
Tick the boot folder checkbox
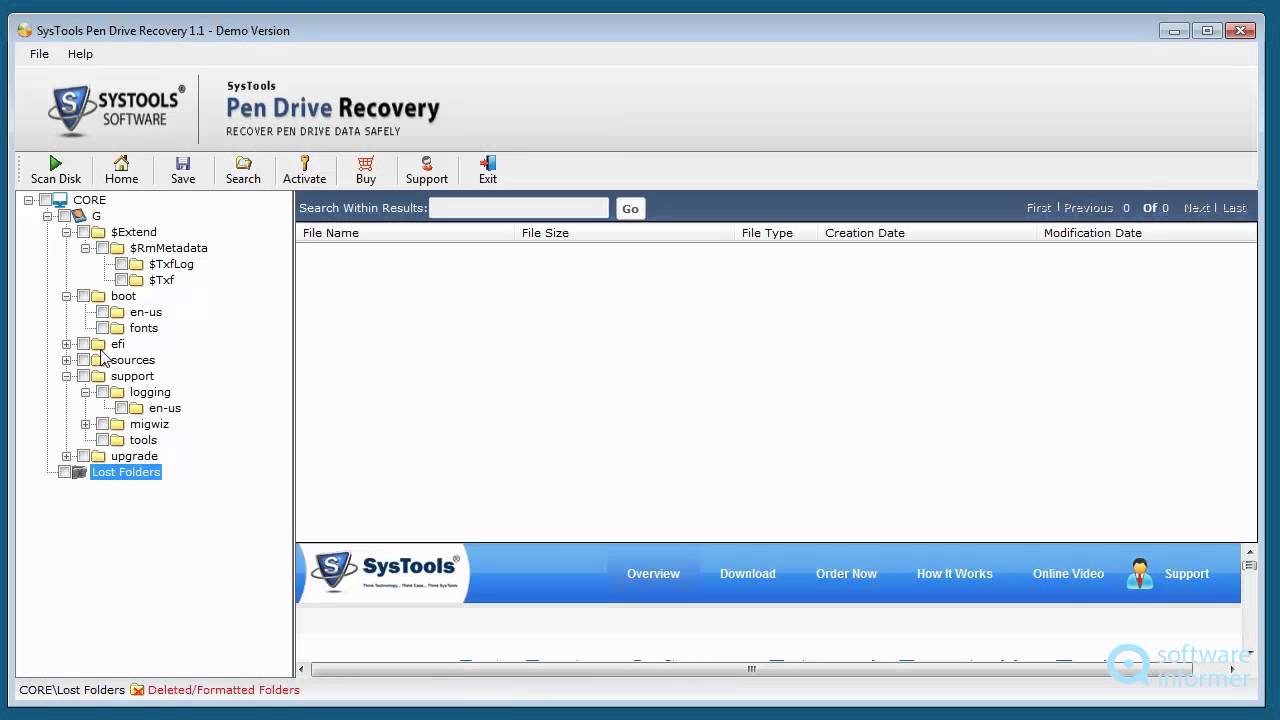tap(83, 296)
